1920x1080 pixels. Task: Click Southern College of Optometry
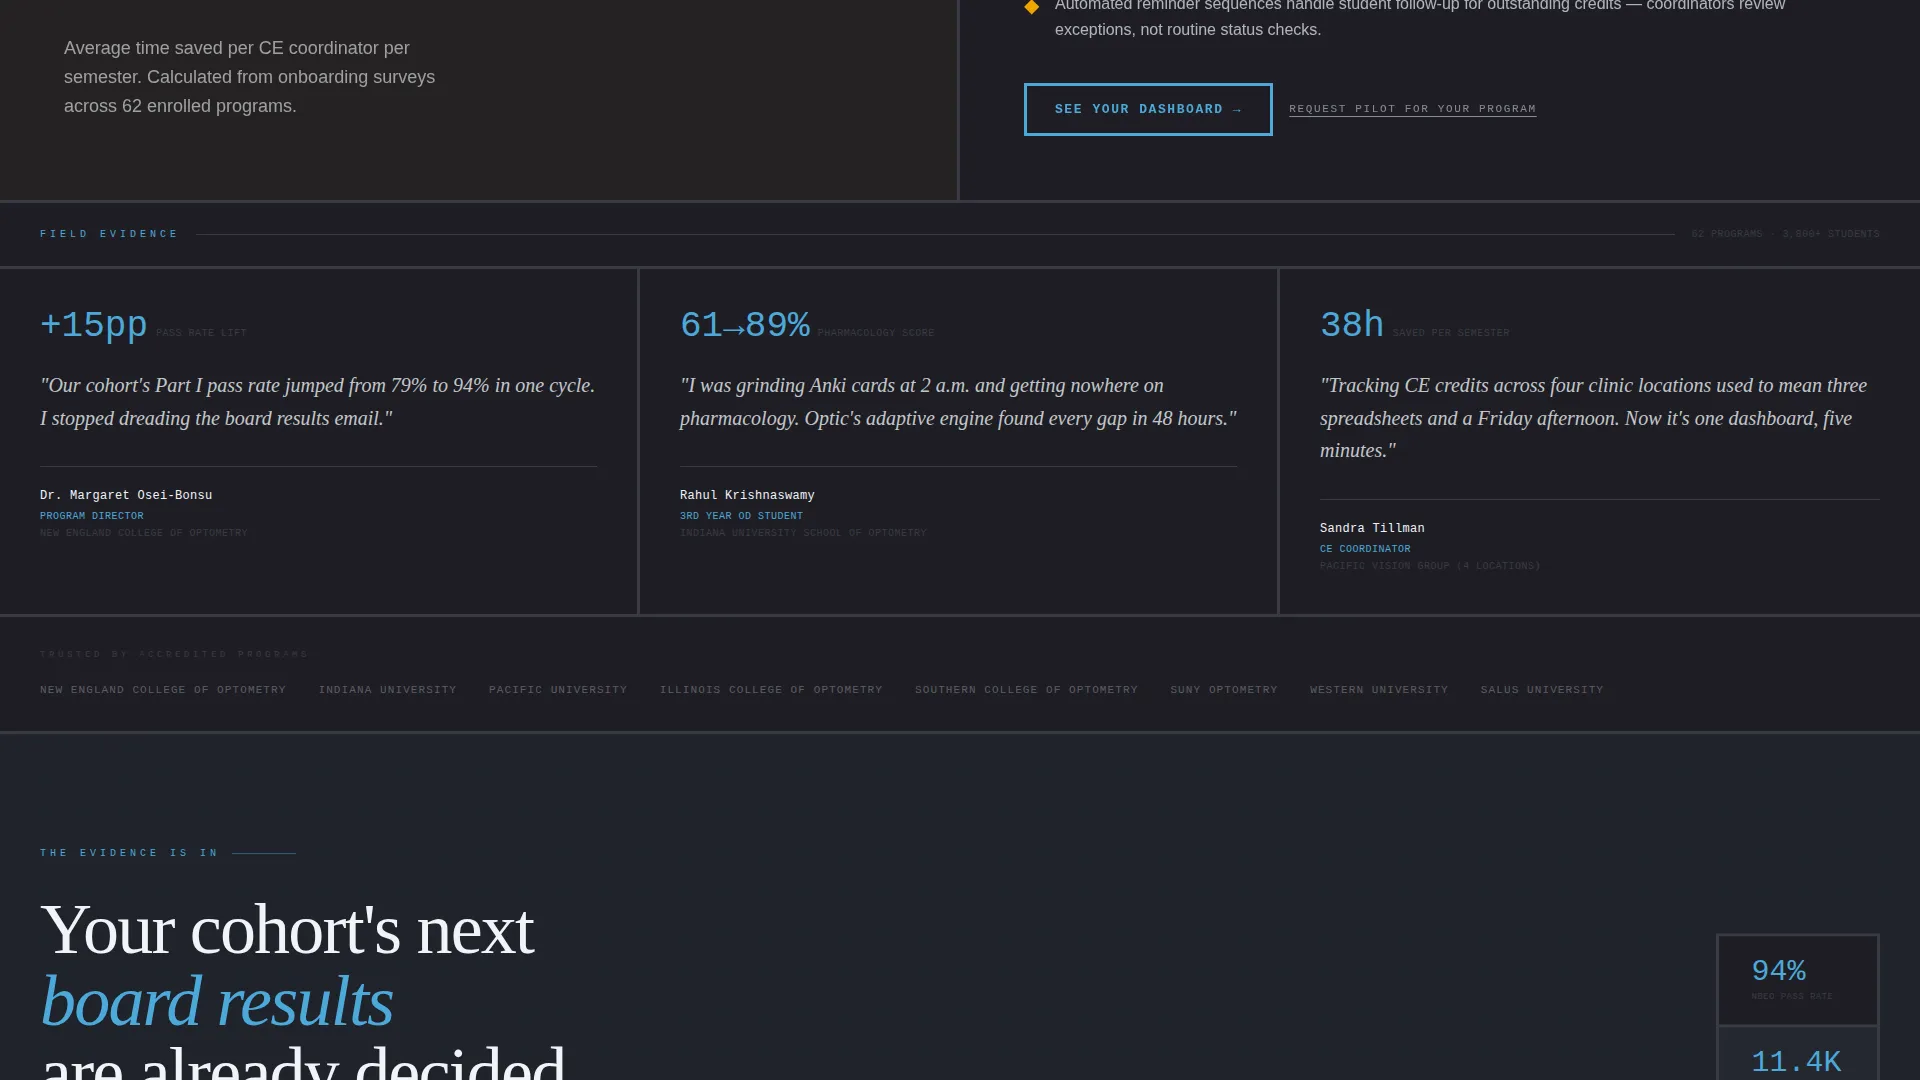[x=1026, y=690]
